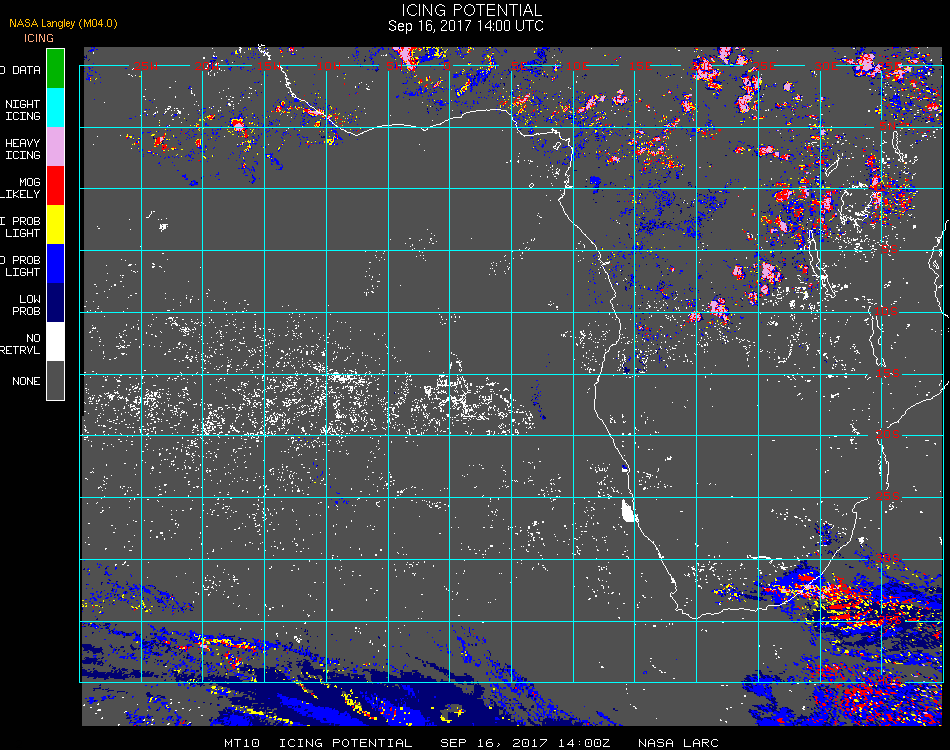Click the 'ICING POTENTIAL' title at top
Viewport: 950px width, 750px height.
pos(471,10)
